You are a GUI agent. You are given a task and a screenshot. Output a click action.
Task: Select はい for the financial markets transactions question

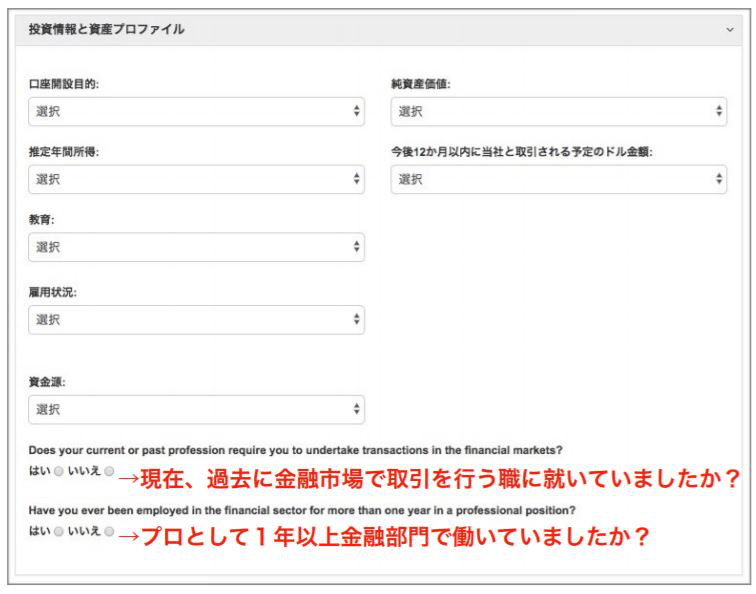click(x=60, y=471)
